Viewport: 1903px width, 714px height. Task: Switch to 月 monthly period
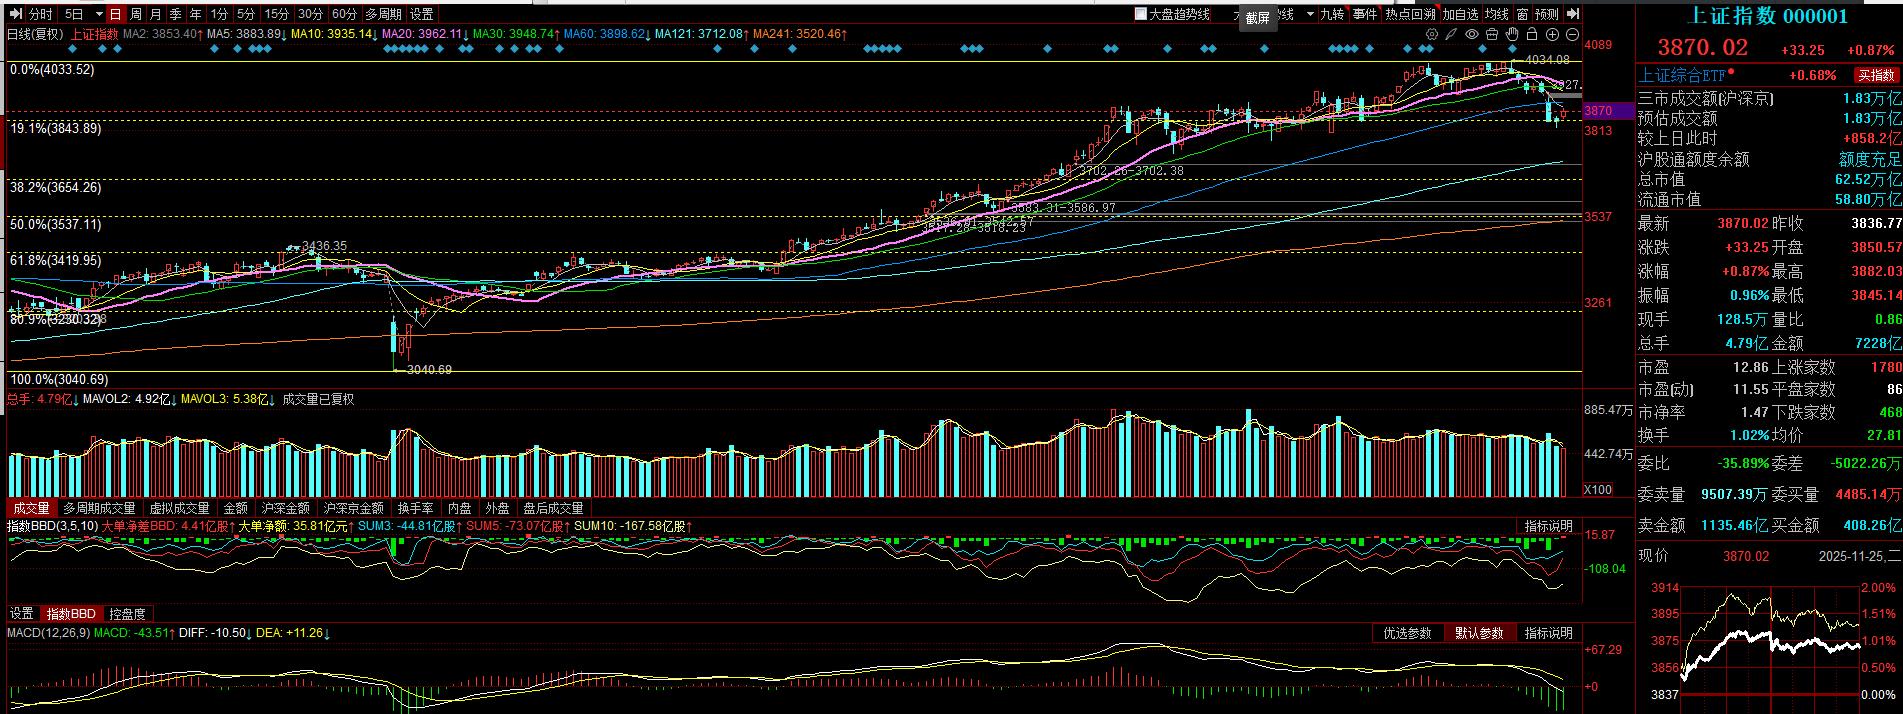pos(155,14)
